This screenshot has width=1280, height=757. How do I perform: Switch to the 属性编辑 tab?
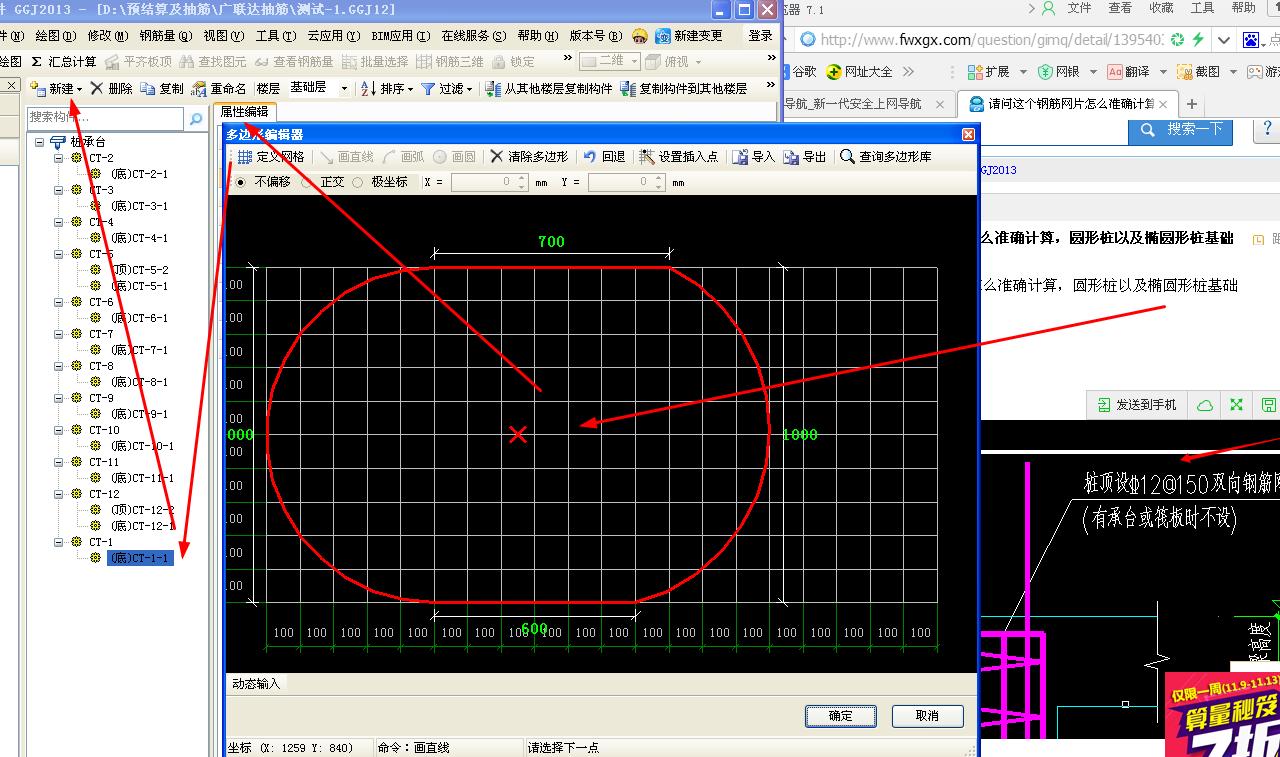(x=244, y=111)
